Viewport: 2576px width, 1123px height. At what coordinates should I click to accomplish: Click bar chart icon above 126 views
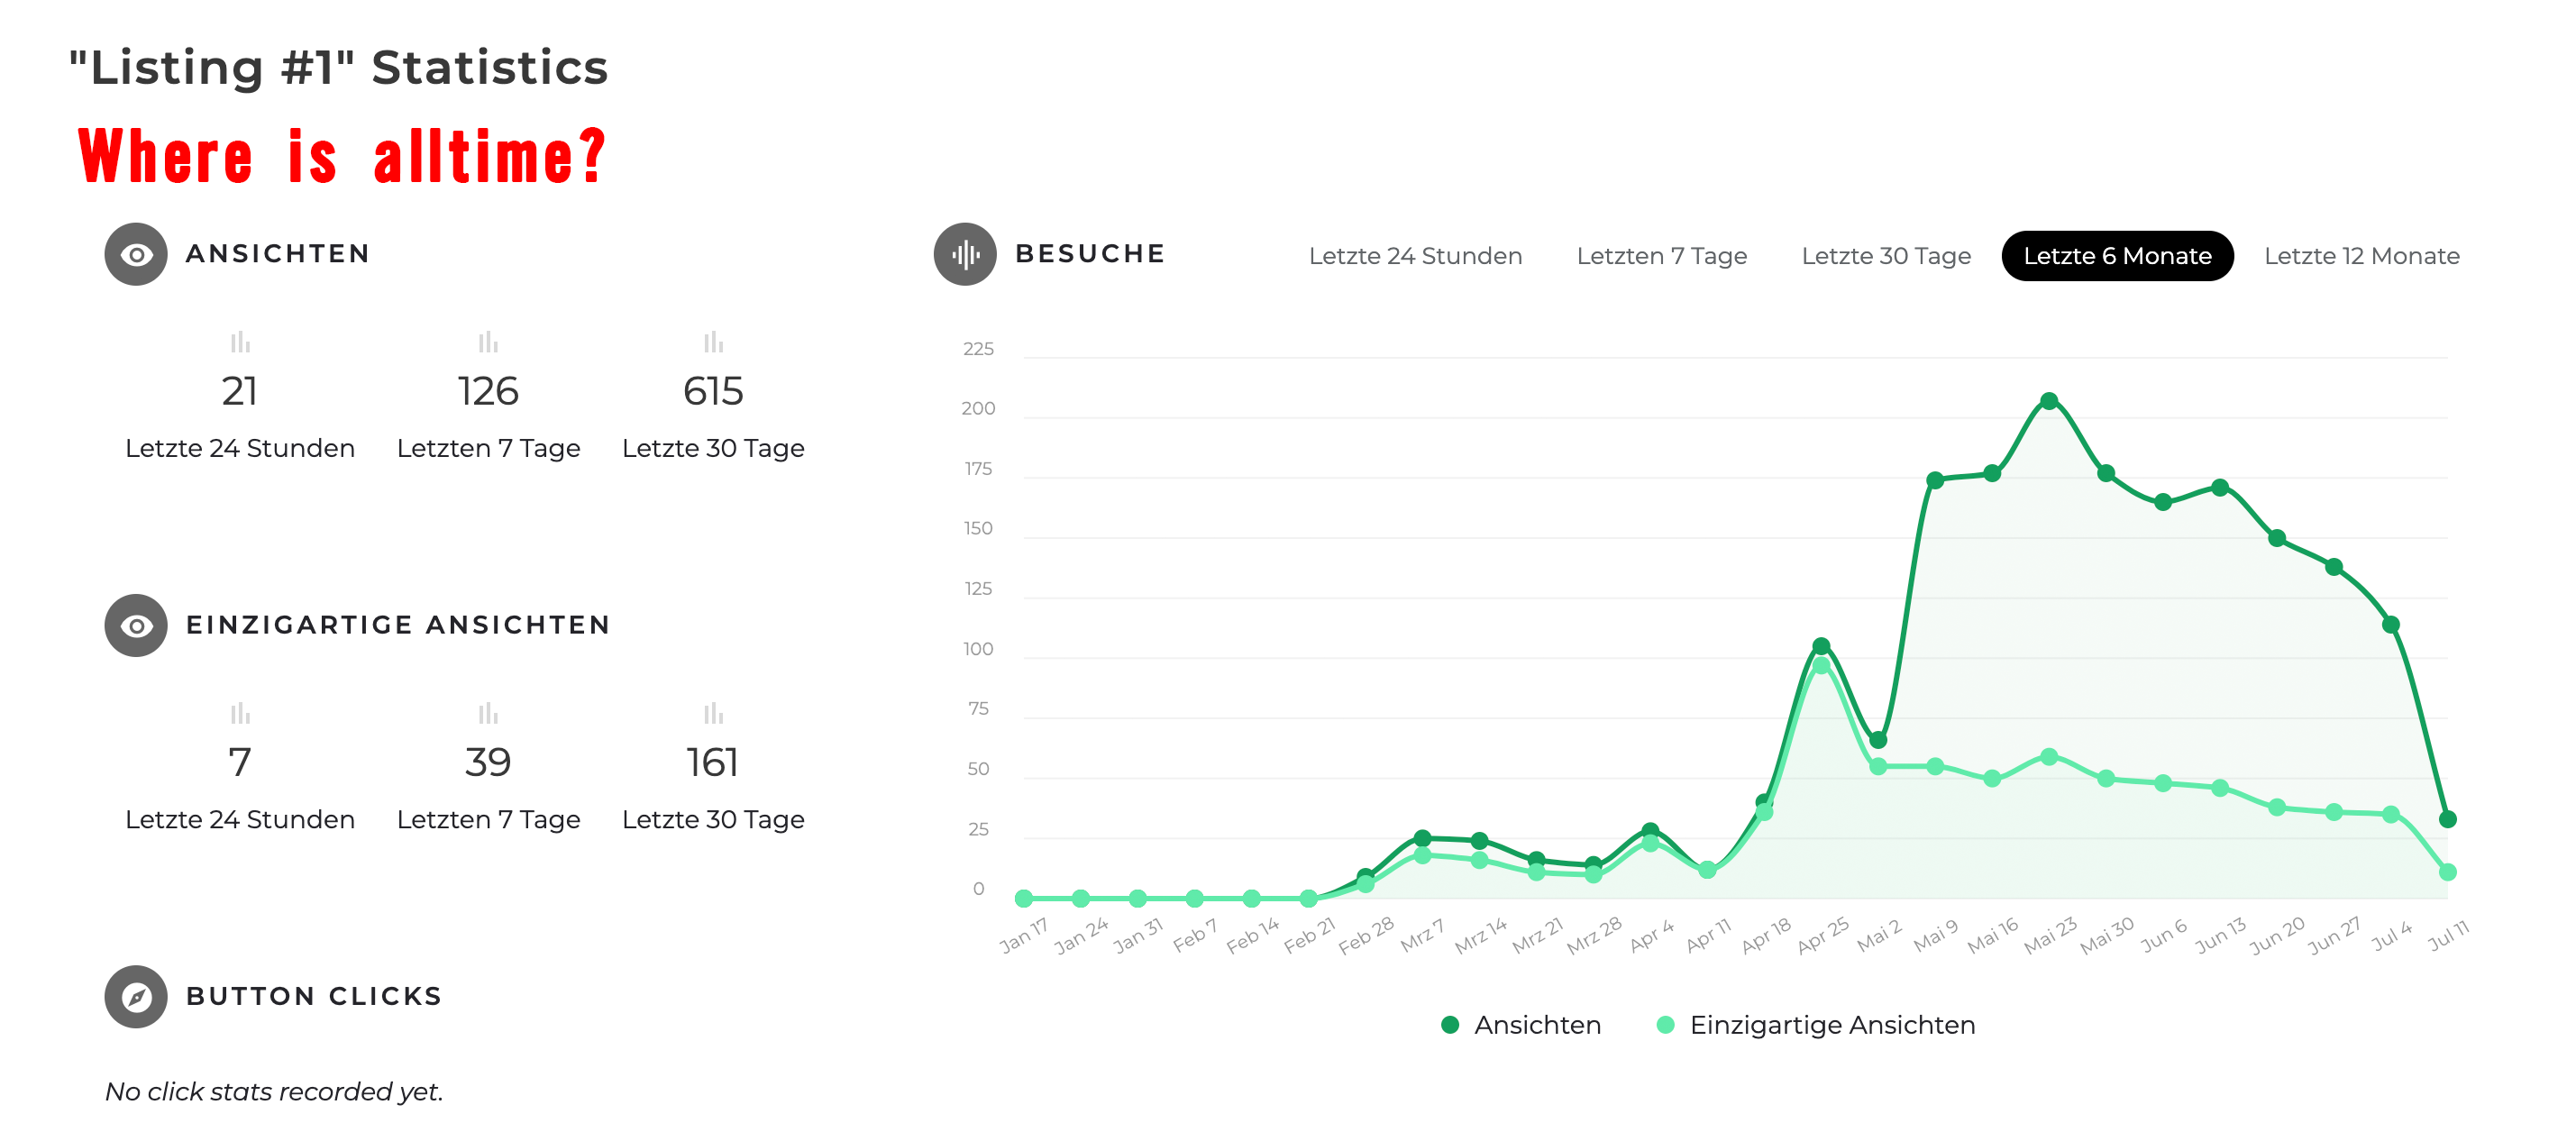488,342
